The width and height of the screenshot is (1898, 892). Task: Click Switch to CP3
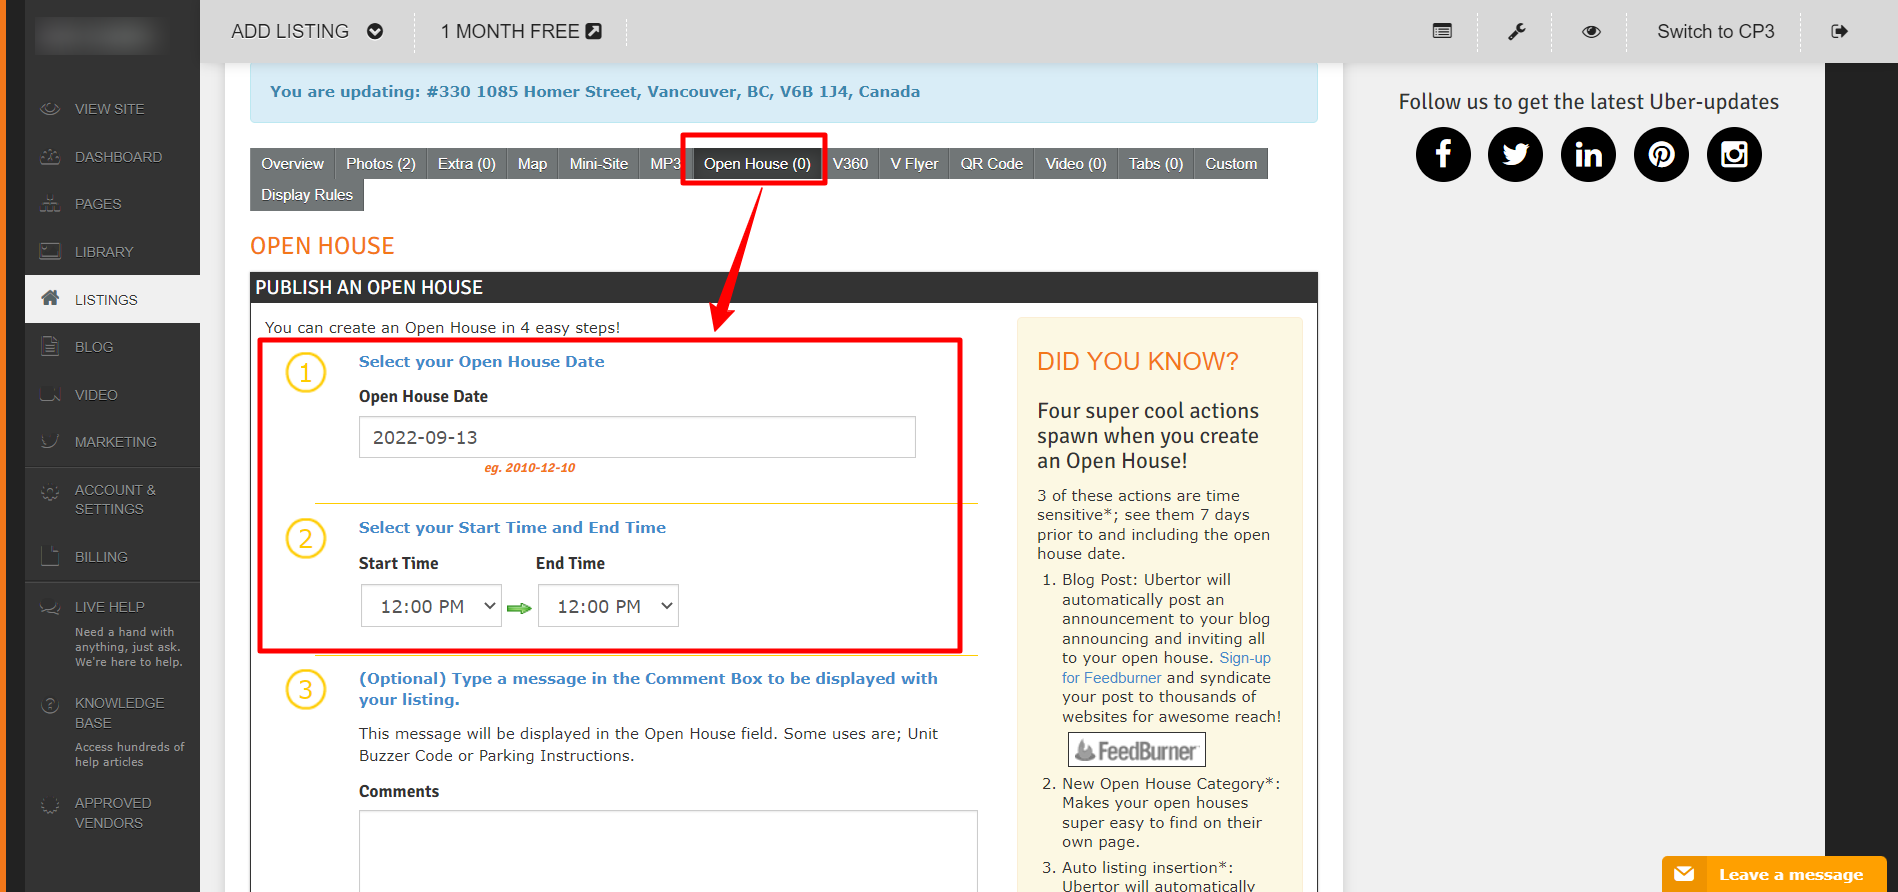[x=1716, y=31]
